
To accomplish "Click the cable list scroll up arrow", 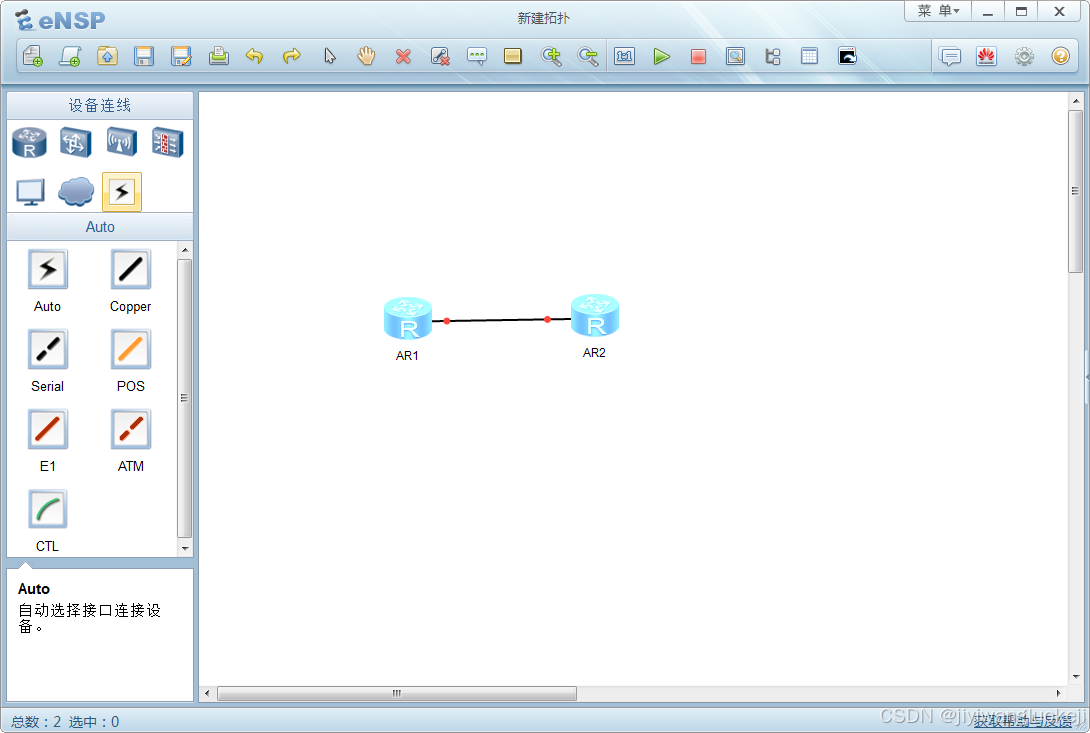I will 185,250.
